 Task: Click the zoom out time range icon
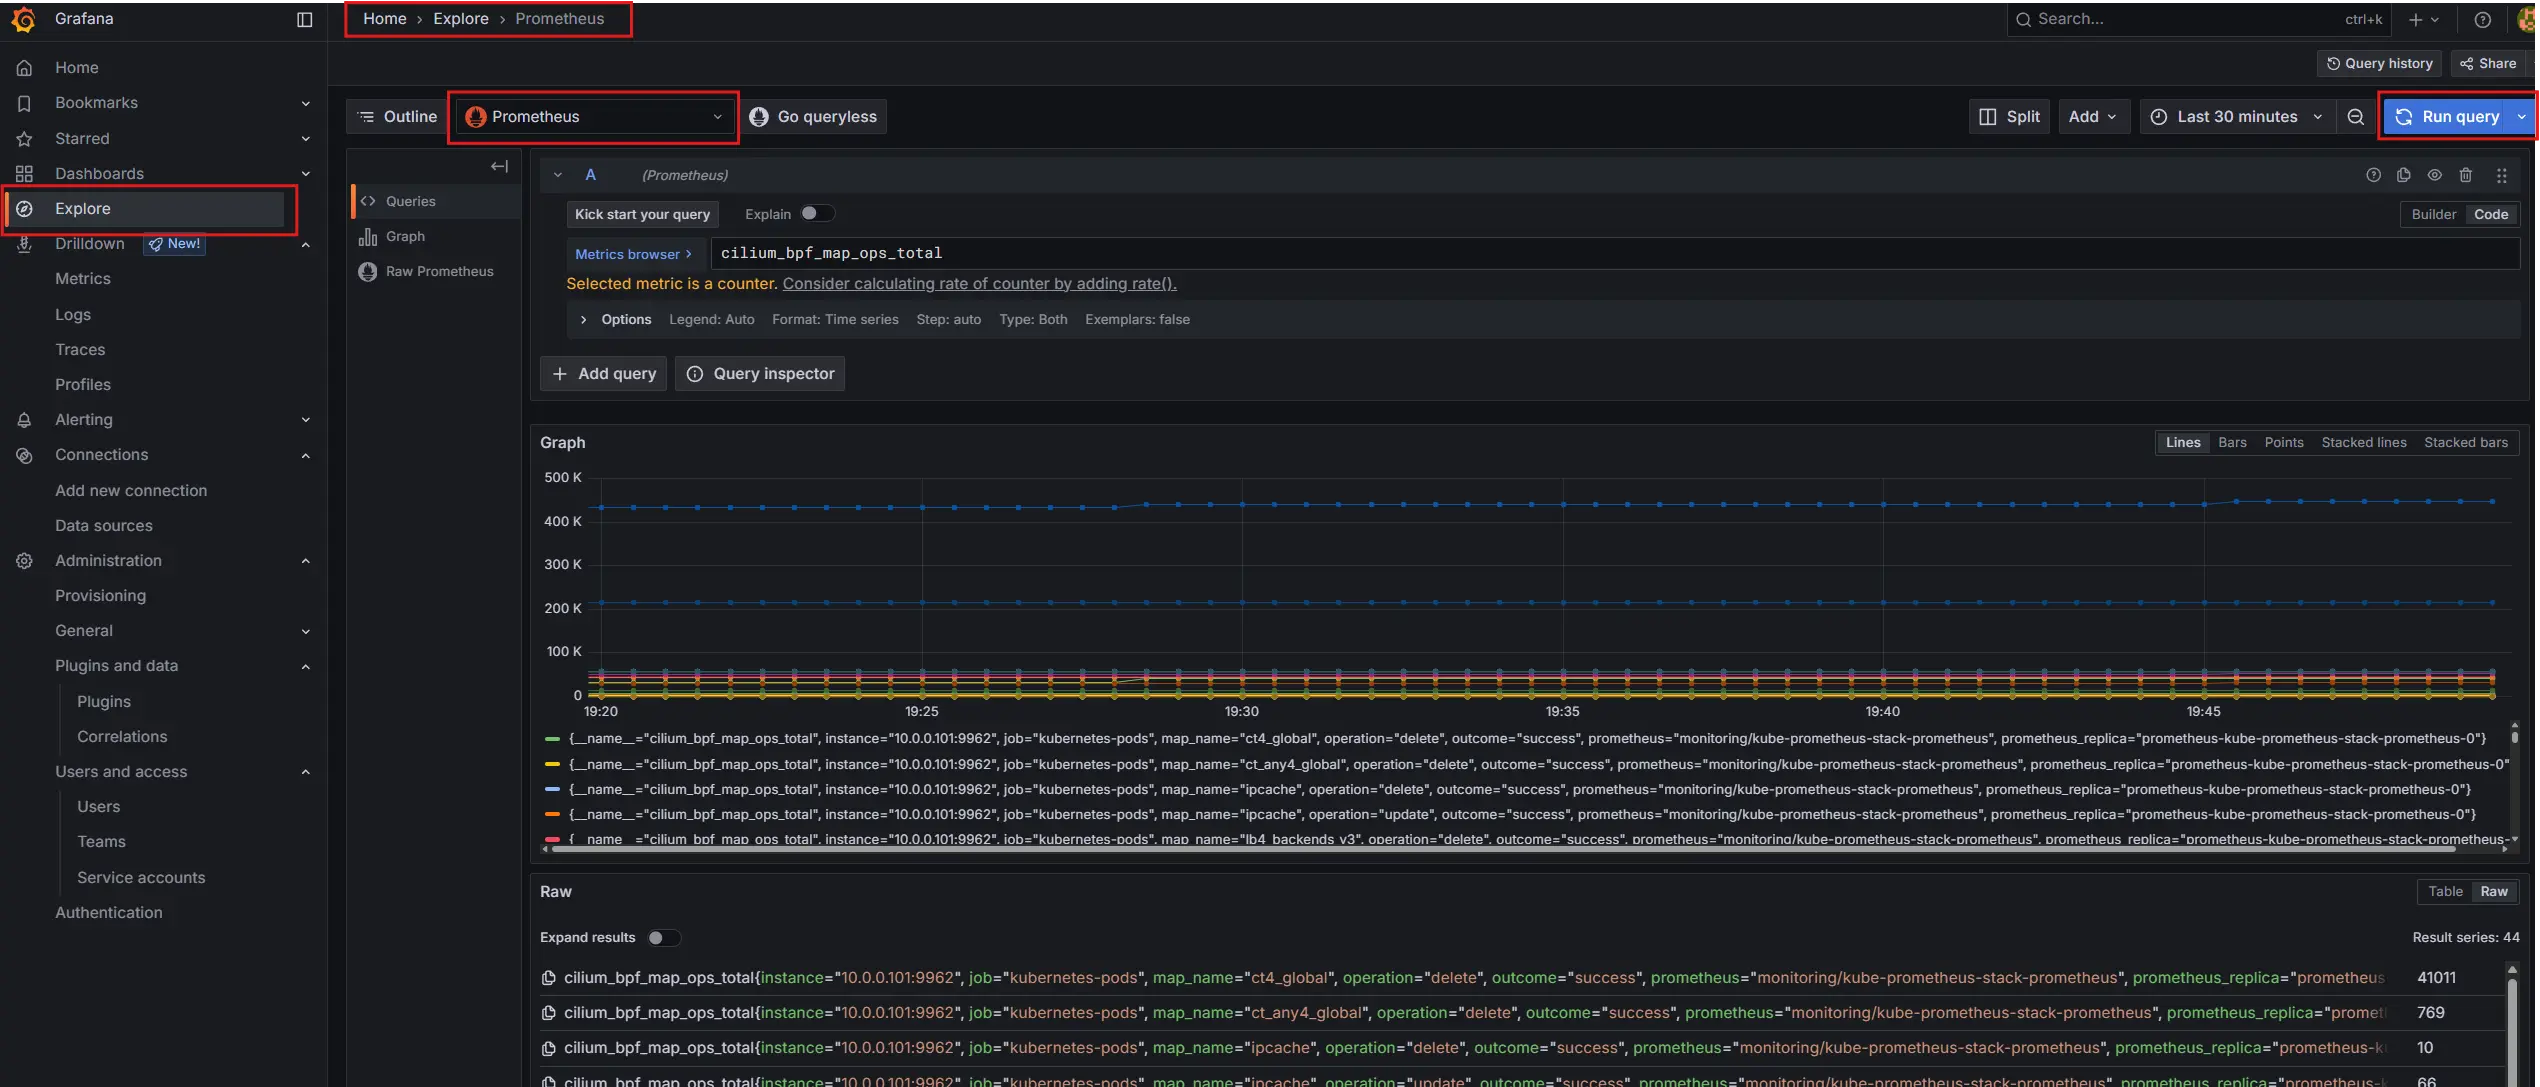tap(2355, 117)
